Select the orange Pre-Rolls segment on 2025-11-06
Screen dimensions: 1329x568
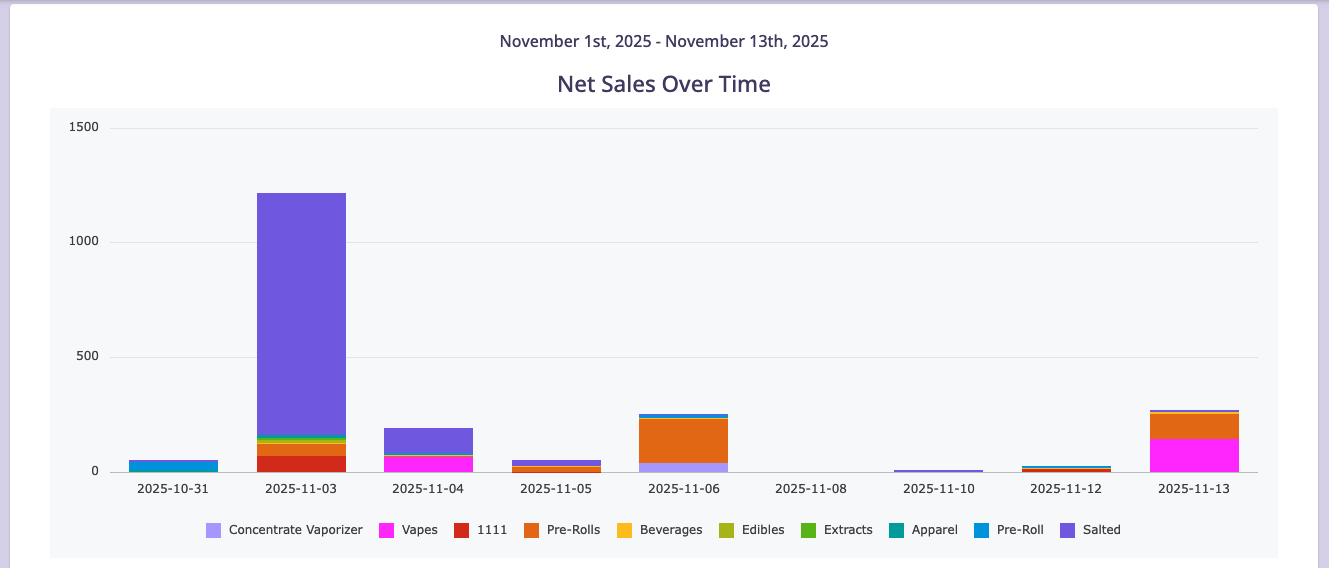[683, 440]
